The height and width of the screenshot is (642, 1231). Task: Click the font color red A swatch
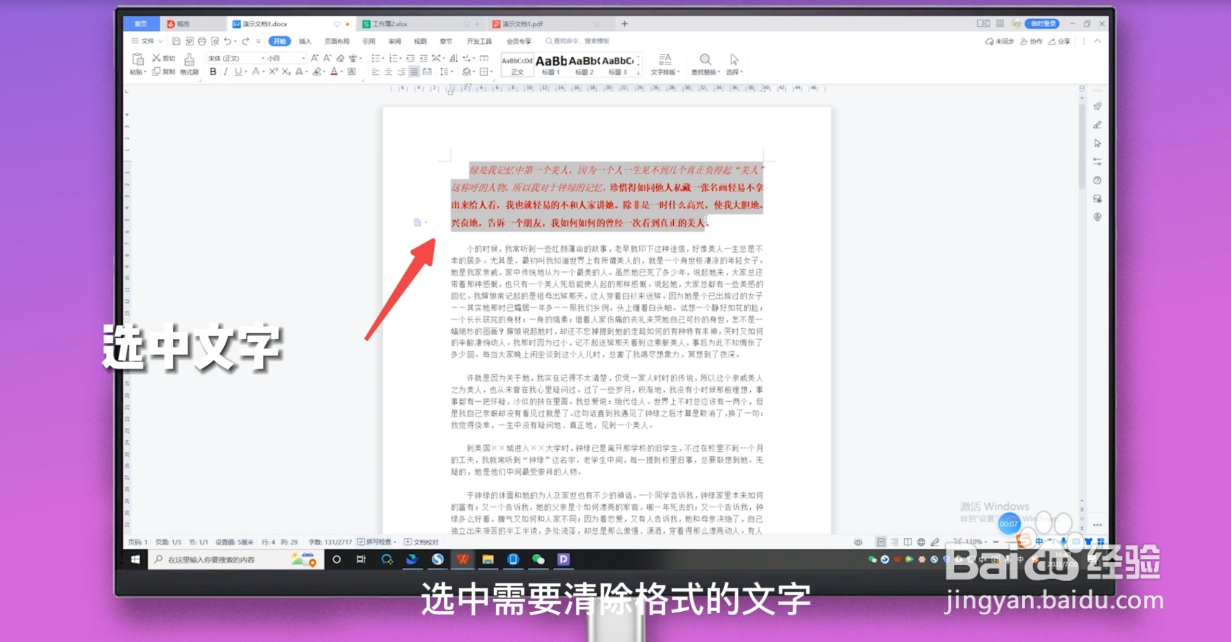coord(334,71)
